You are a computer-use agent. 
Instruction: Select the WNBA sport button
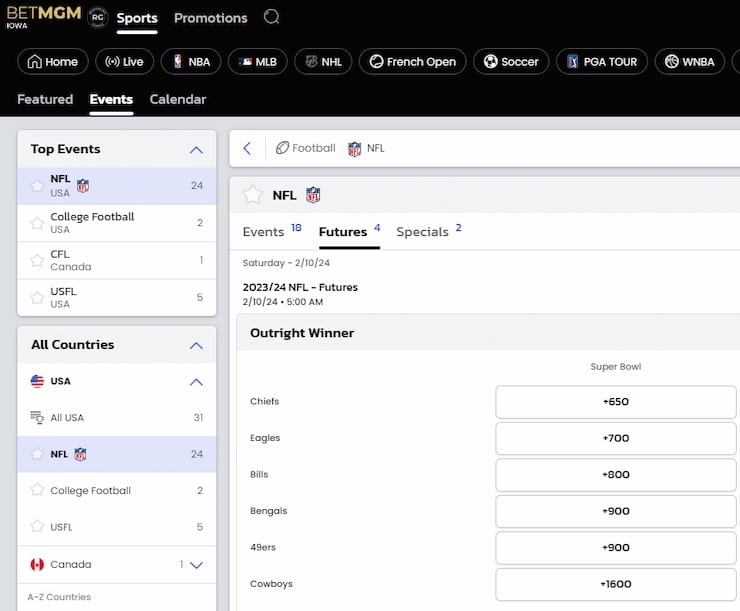point(690,62)
